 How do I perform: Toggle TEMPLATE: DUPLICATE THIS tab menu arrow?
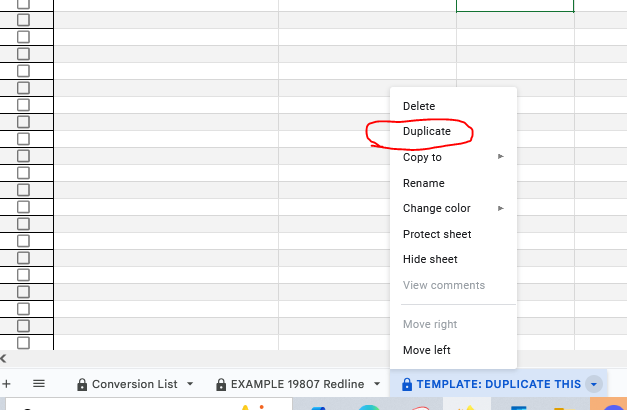coord(594,384)
